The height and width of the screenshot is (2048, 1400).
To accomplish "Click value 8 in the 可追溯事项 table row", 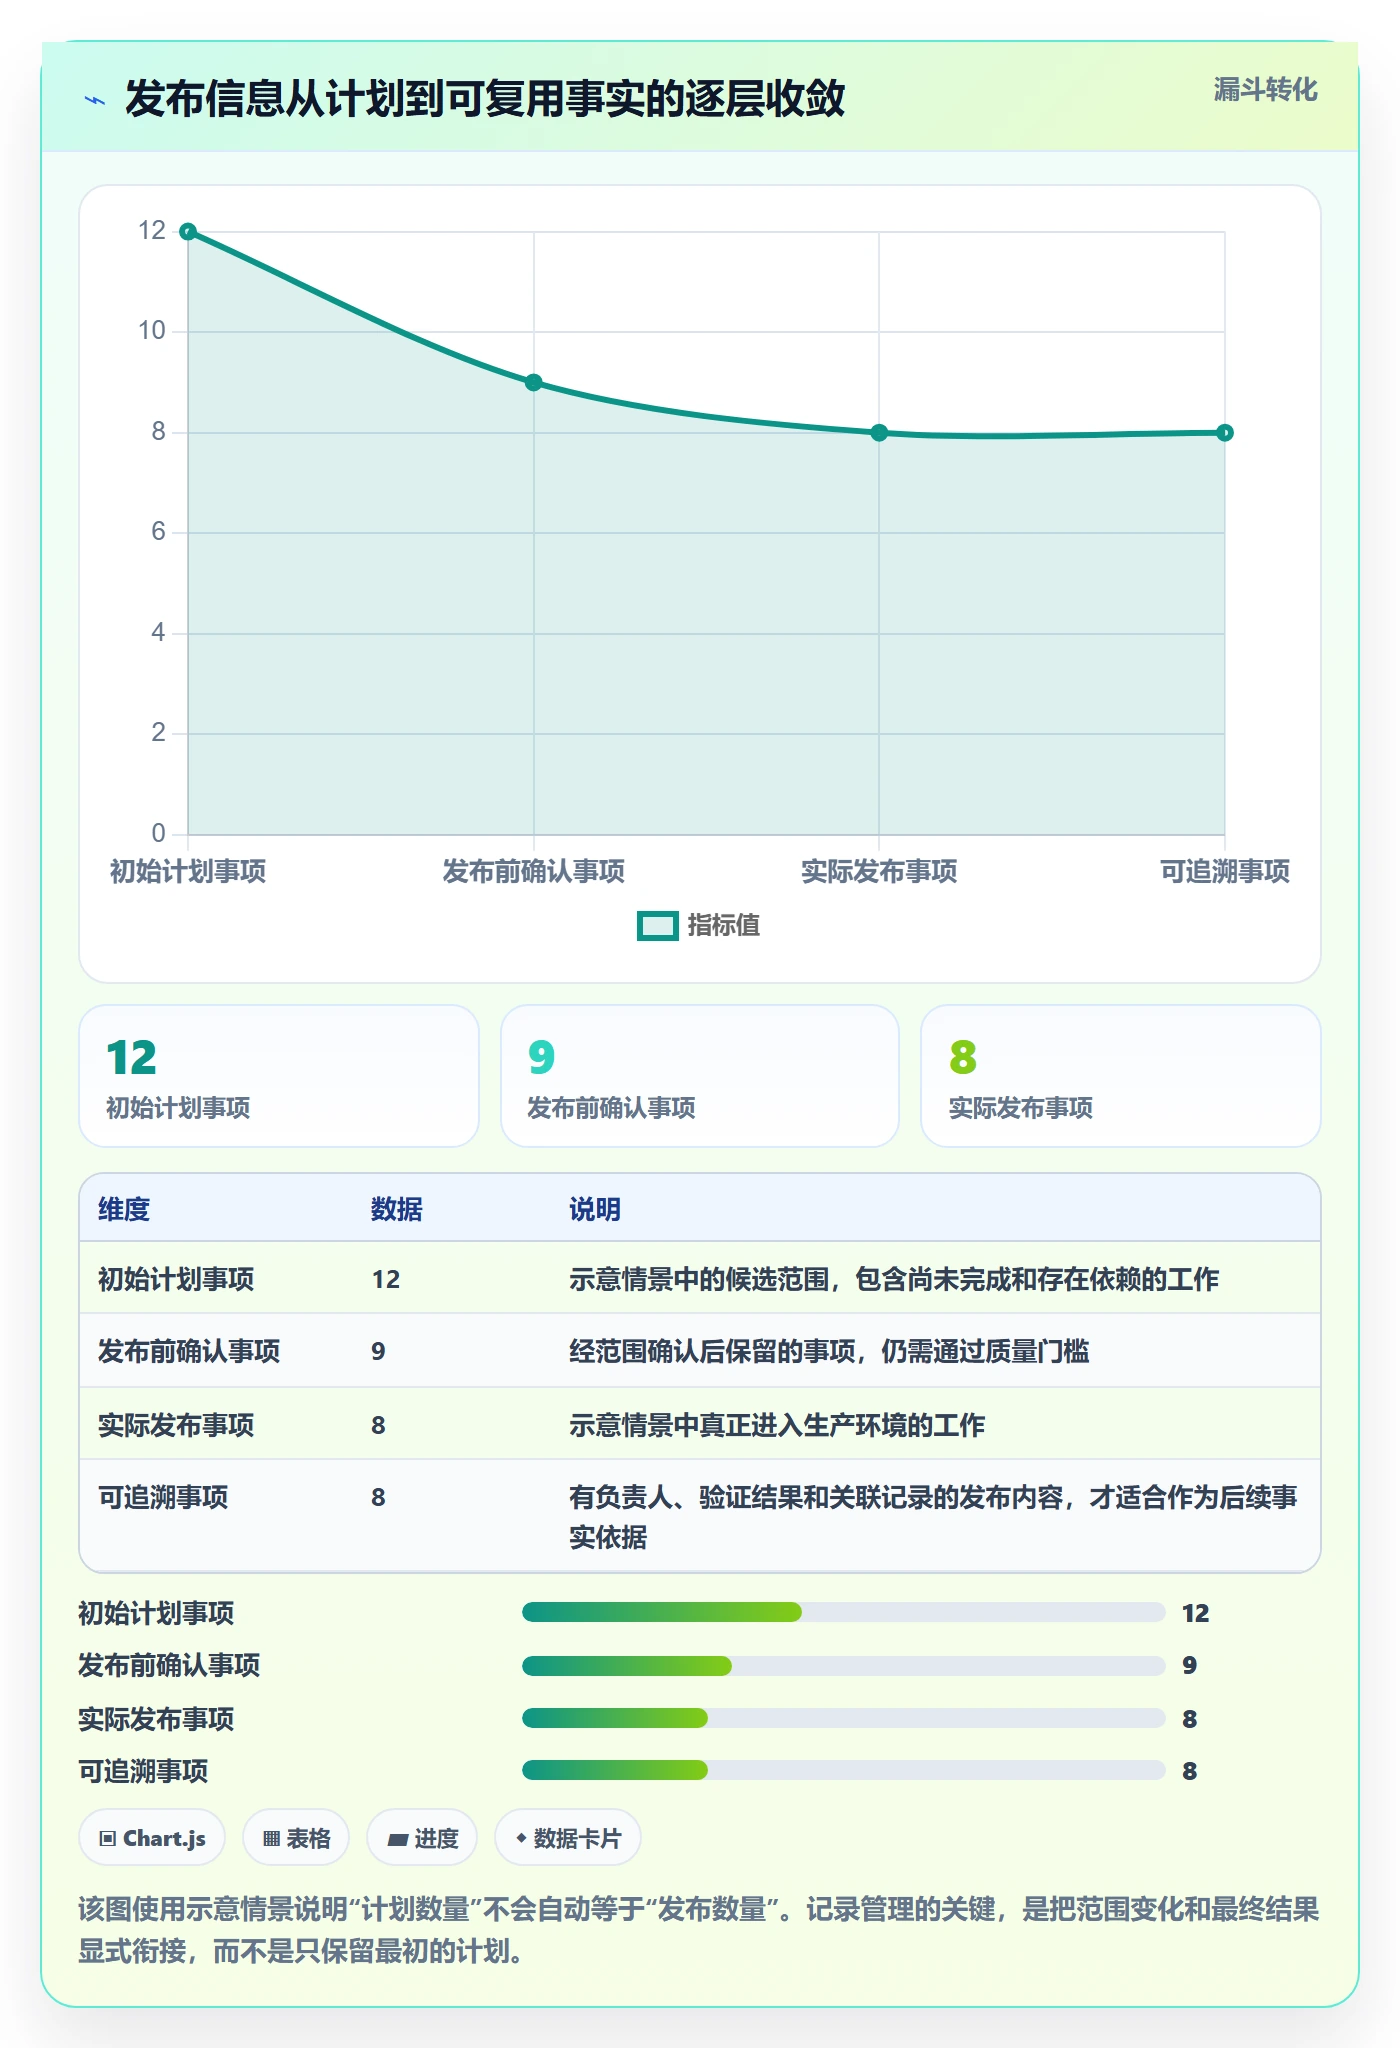I will point(378,1497).
